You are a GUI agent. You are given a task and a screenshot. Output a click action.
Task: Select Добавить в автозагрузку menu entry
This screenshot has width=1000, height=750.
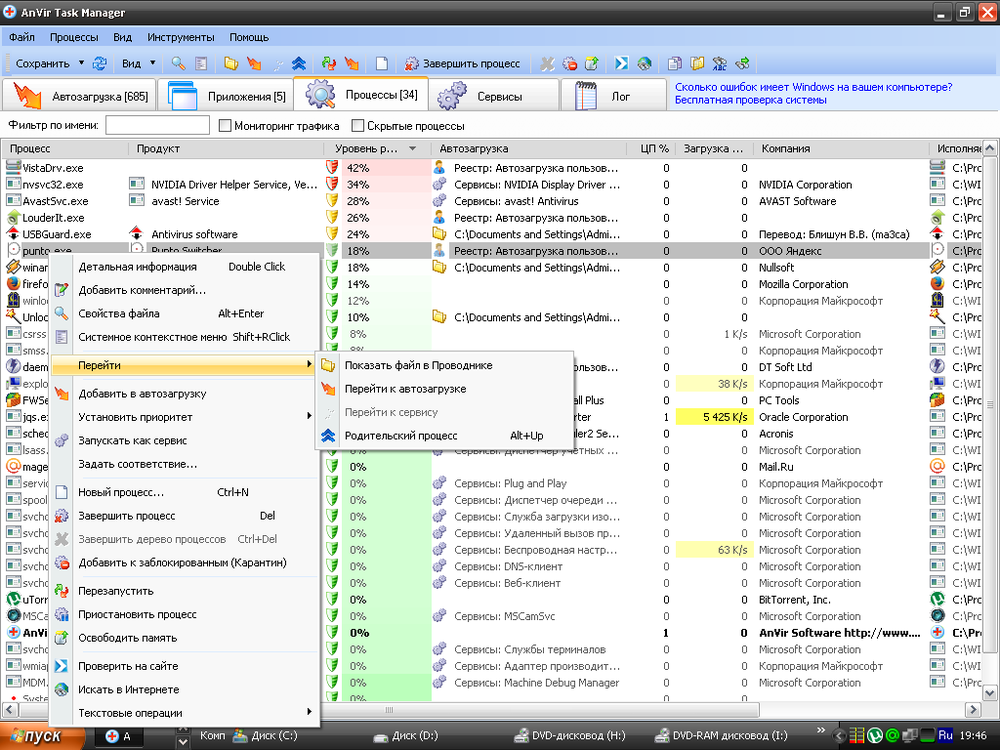tap(184, 393)
